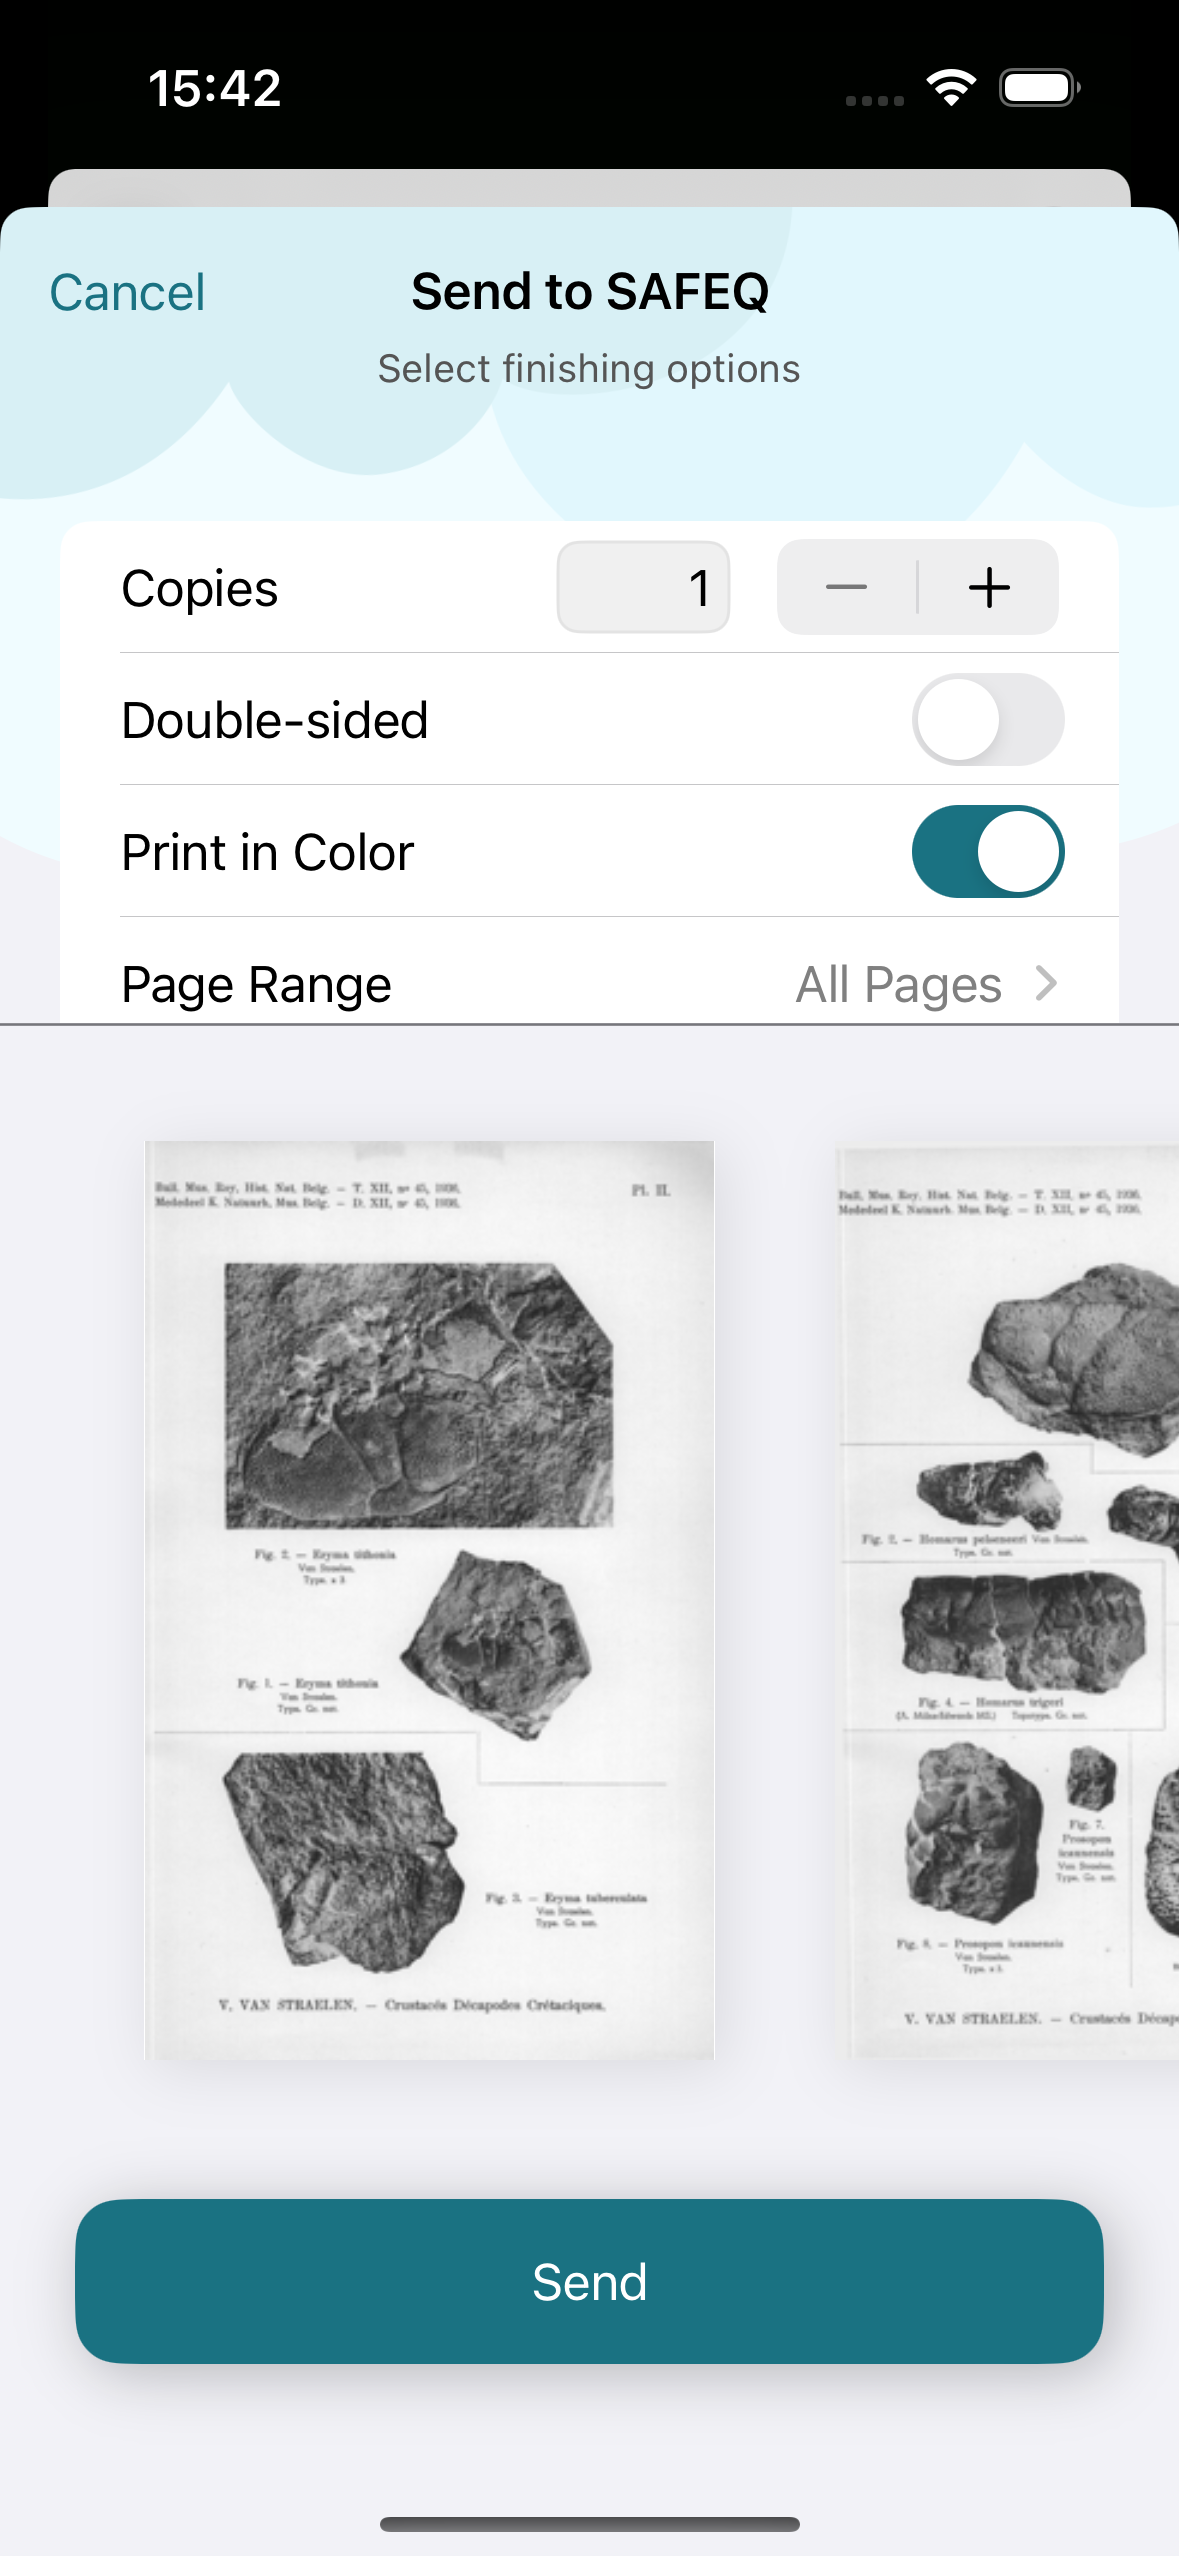Tap the Copies row label
Screen dimensions: 1179x2556
(200, 588)
